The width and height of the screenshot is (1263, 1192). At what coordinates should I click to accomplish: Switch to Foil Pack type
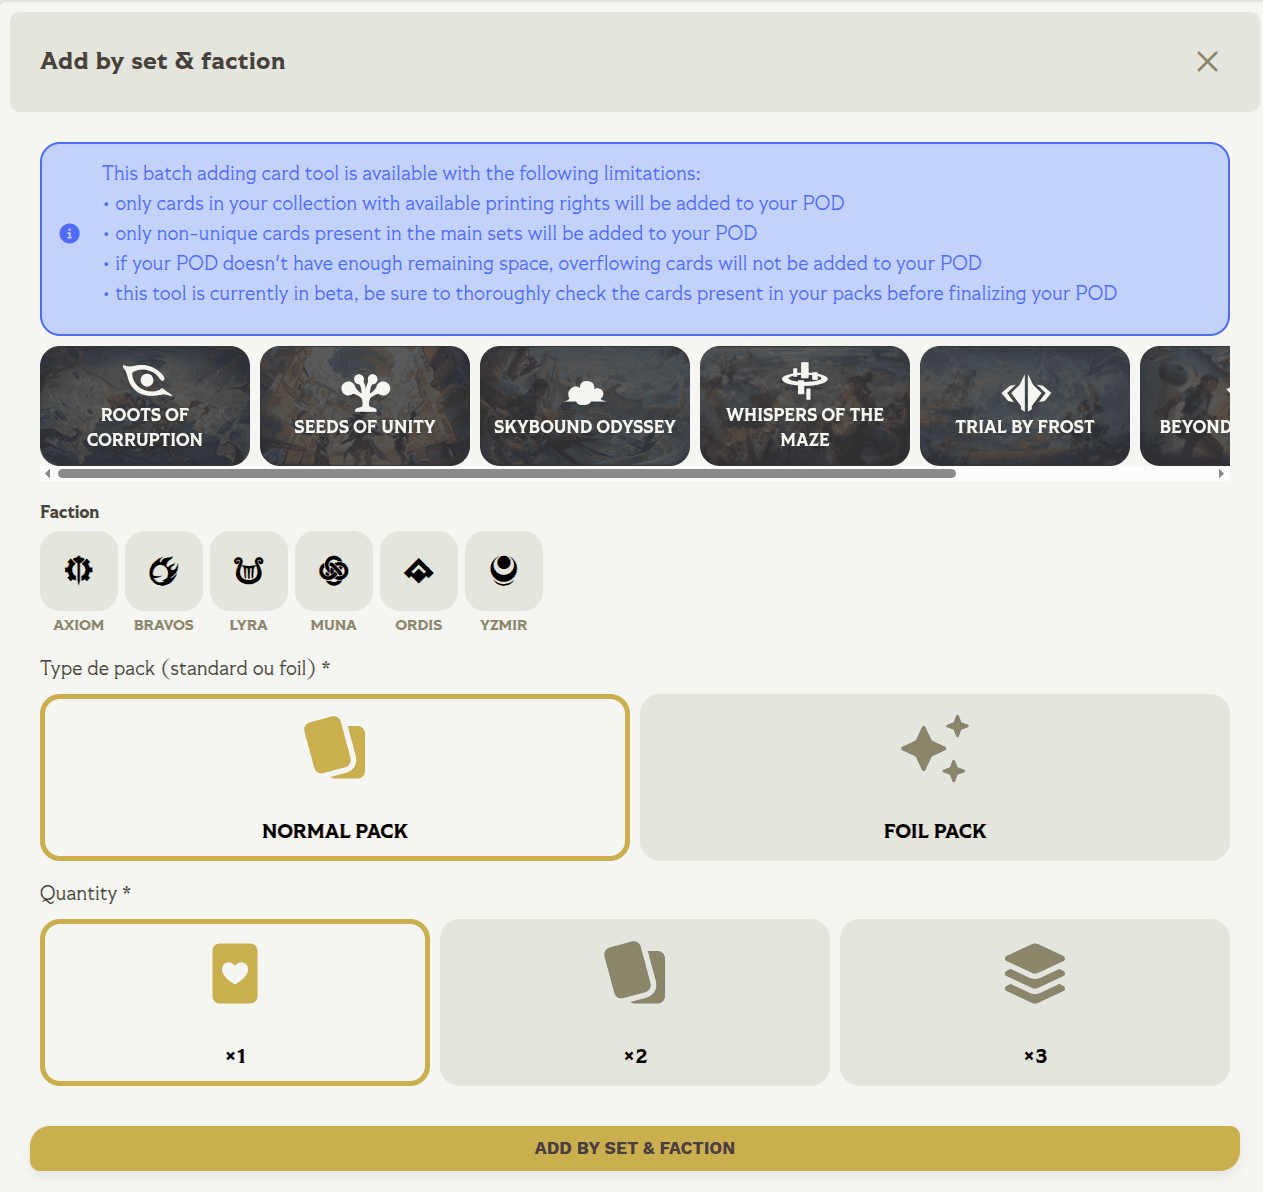pyautogui.click(x=934, y=777)
